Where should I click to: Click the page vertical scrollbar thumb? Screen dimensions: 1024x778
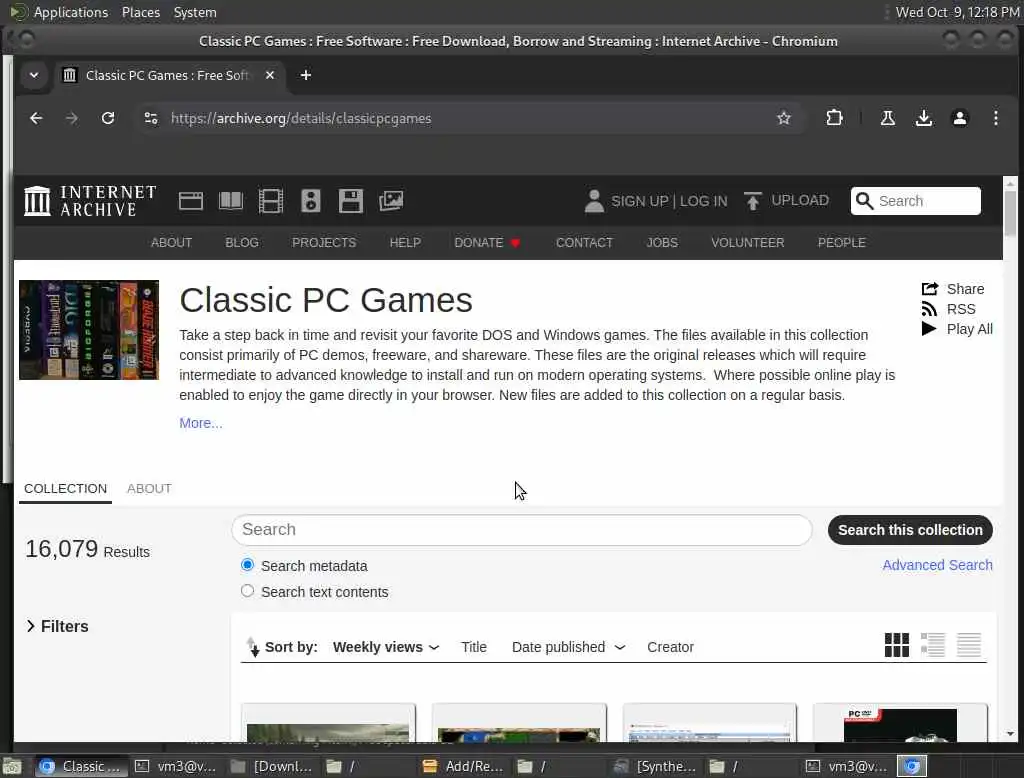(x=1010, y=212)
